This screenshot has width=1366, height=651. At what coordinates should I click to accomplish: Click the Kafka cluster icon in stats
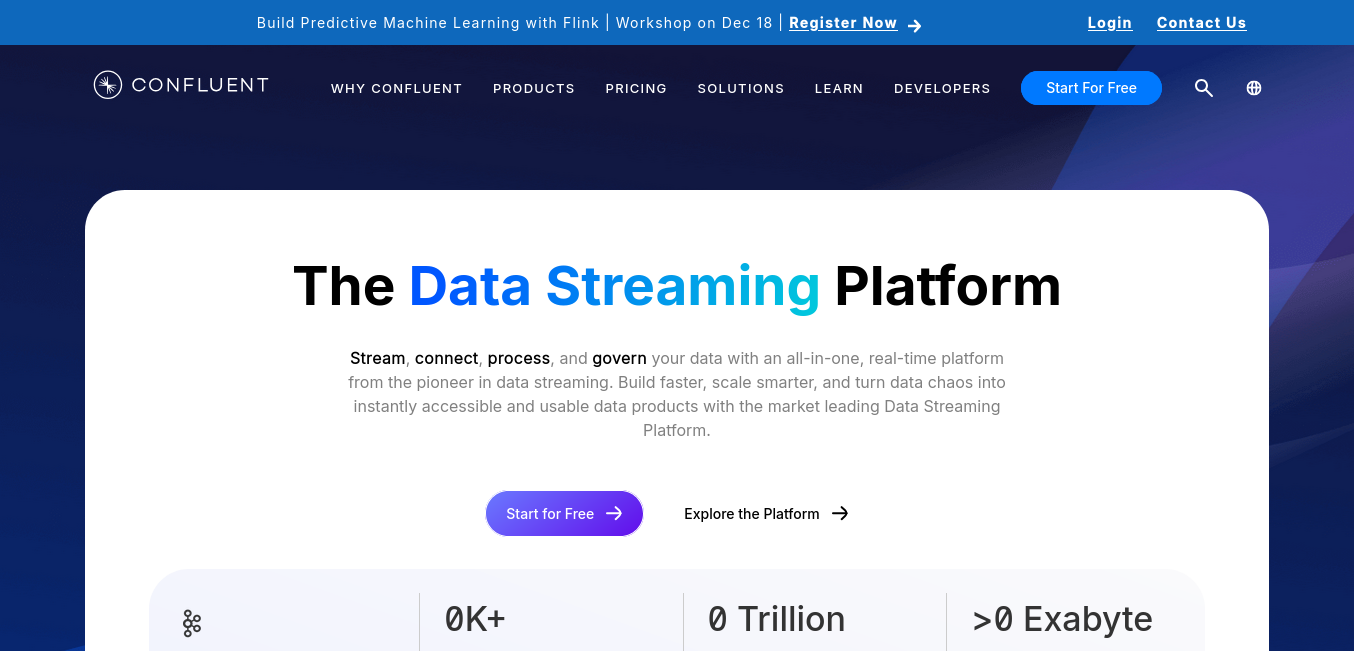tap(192, 624)
